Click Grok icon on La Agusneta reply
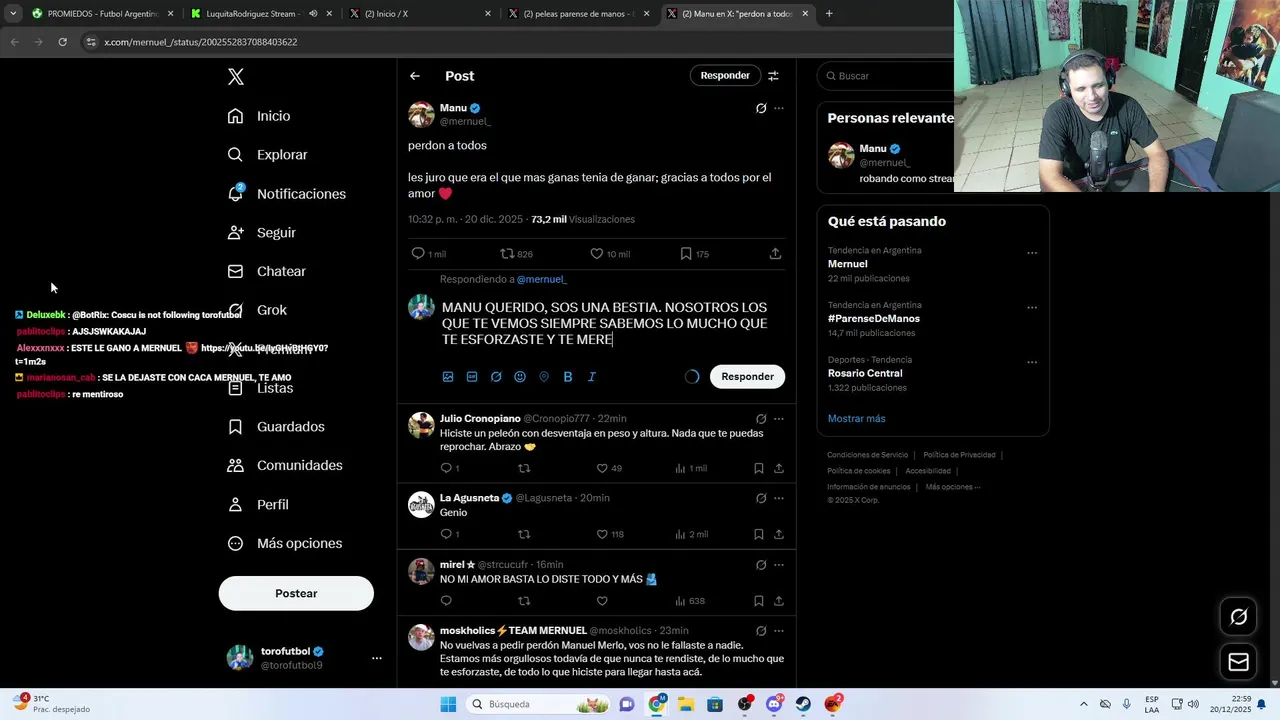The width and height of the screenshot is (1280, 720). [x=761, y=498]
